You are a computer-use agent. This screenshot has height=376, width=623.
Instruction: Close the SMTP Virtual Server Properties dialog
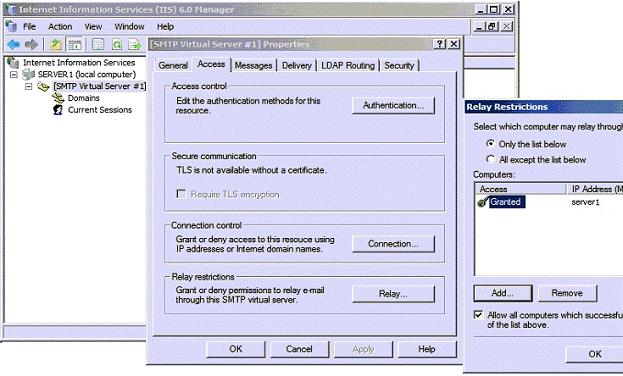pos(454,44)
